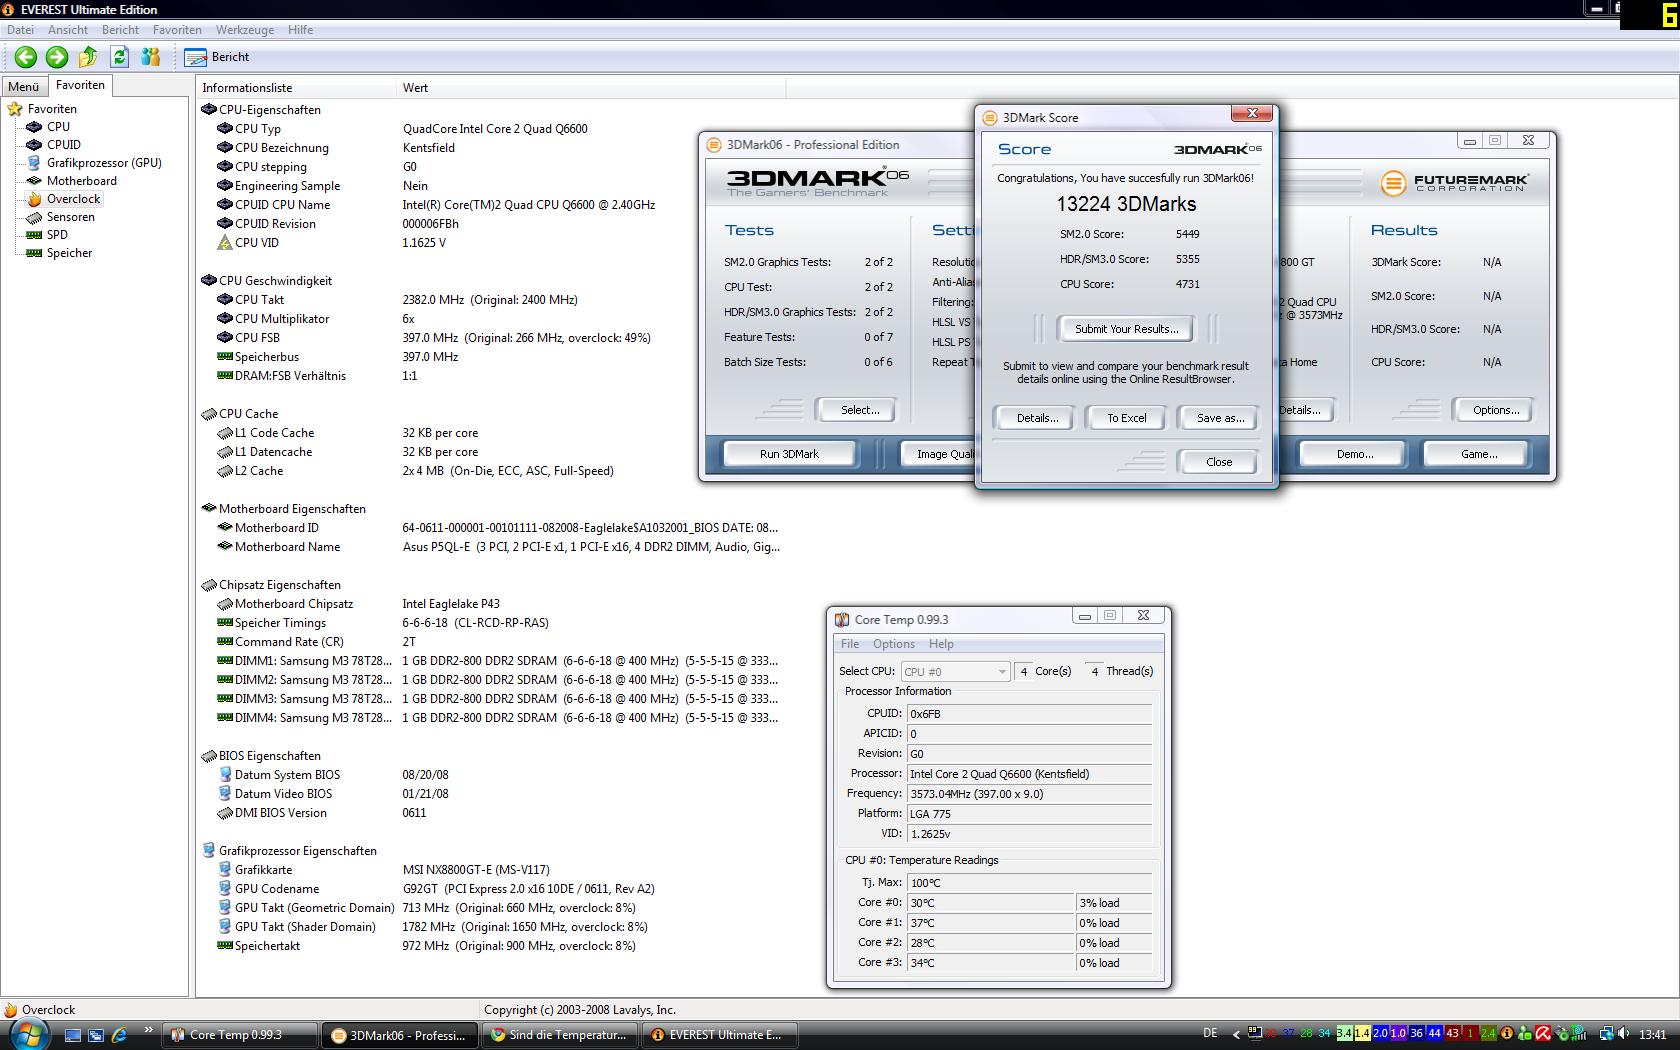Export the score with the To Excel button

click(x=1126, y=418)
